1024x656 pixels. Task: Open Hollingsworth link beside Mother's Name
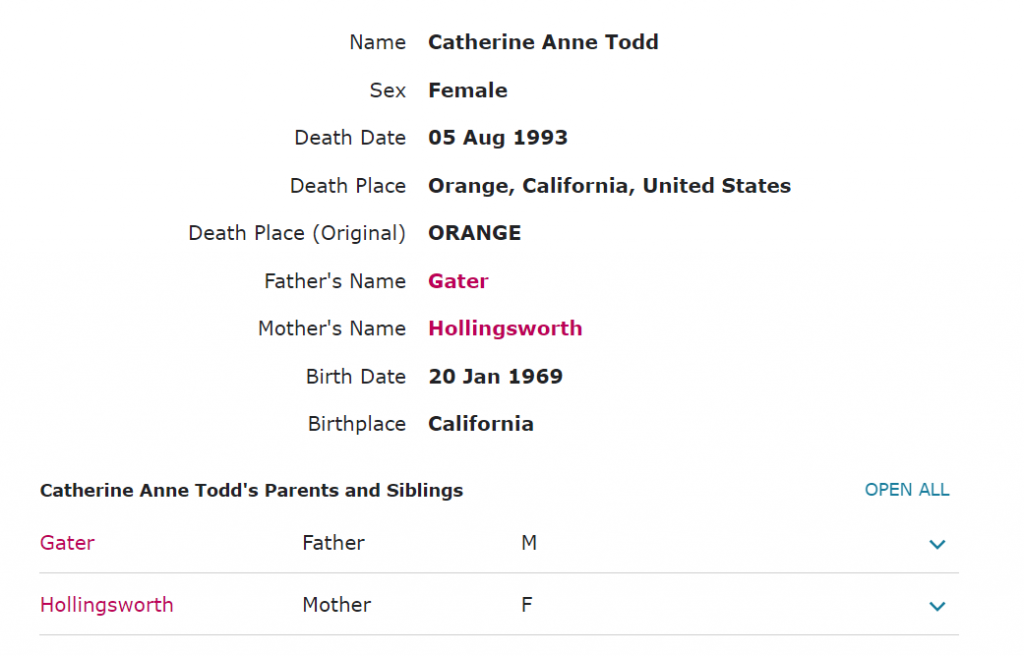(x=505, y=329)
